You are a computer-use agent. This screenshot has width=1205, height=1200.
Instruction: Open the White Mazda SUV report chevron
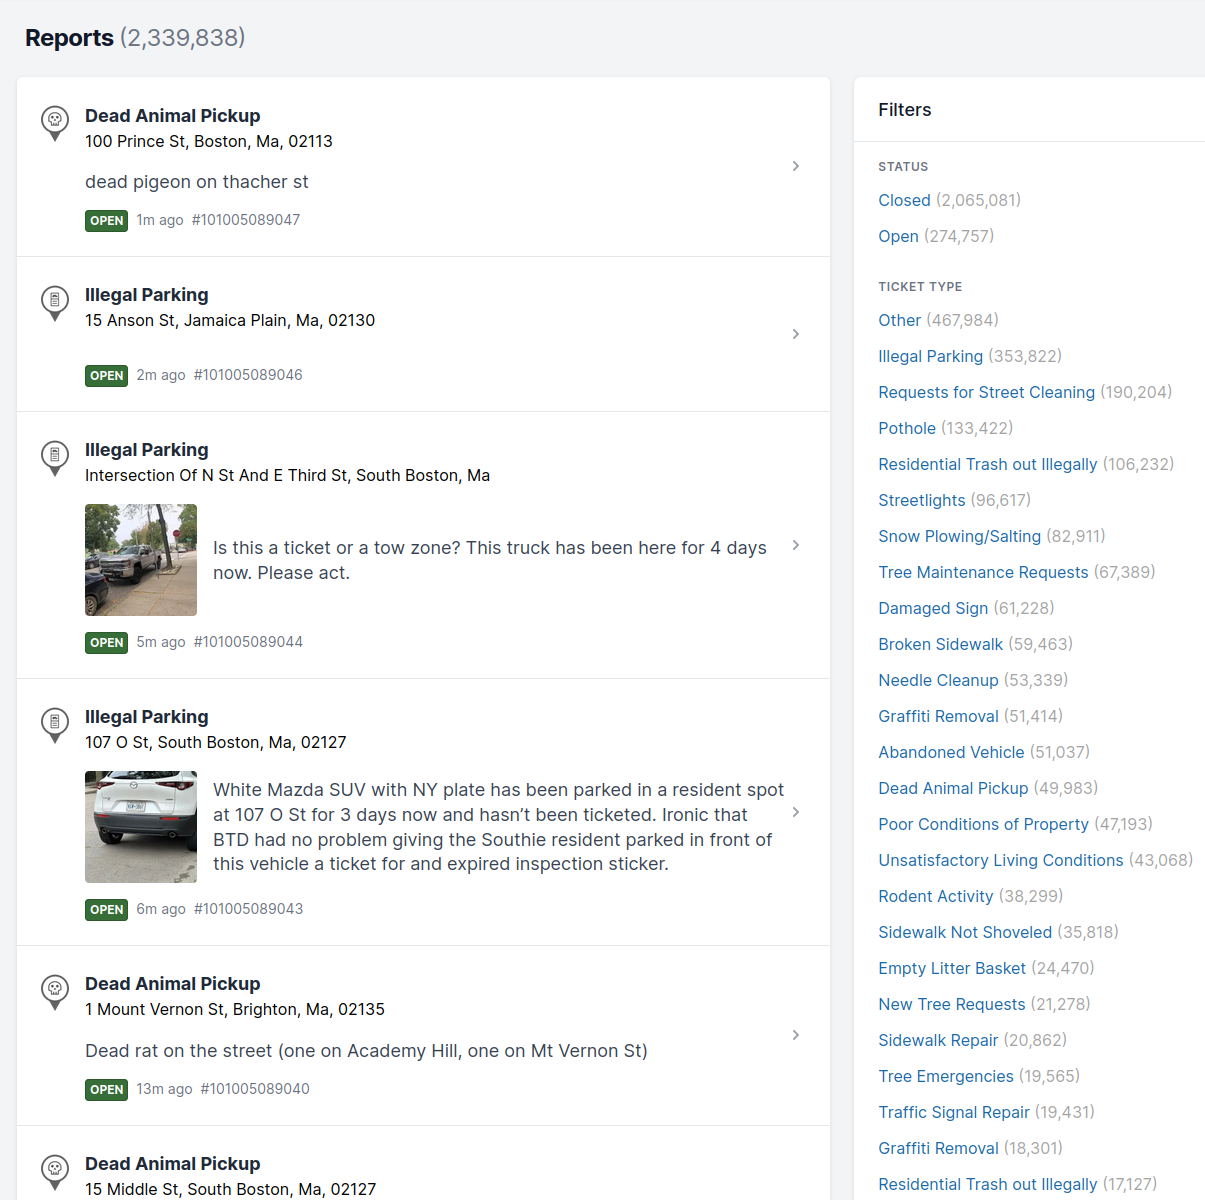tap(796, 812)
